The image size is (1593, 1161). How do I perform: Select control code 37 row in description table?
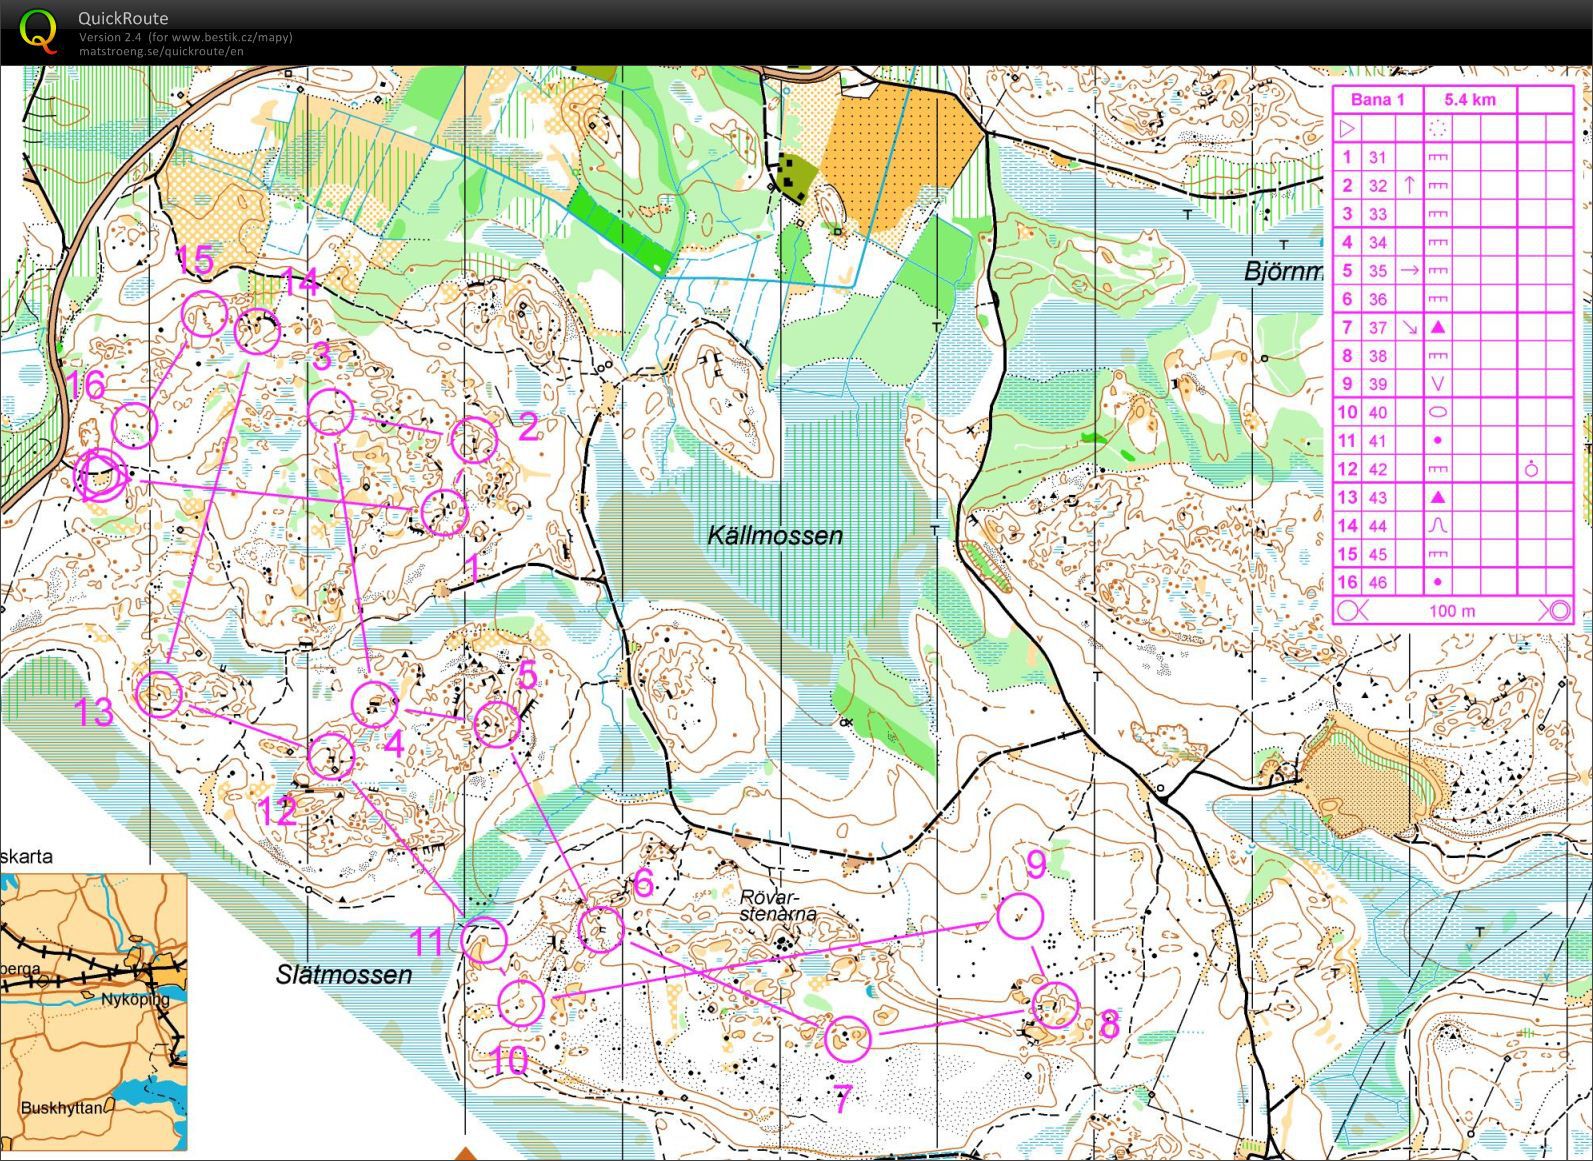1453,327
